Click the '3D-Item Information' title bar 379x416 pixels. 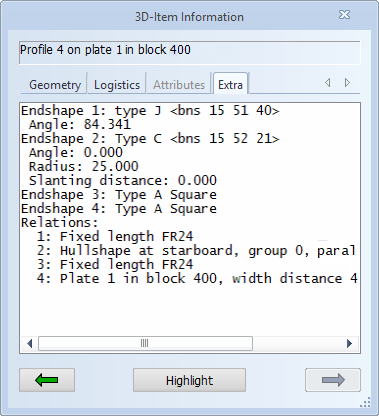click(189, 17)
